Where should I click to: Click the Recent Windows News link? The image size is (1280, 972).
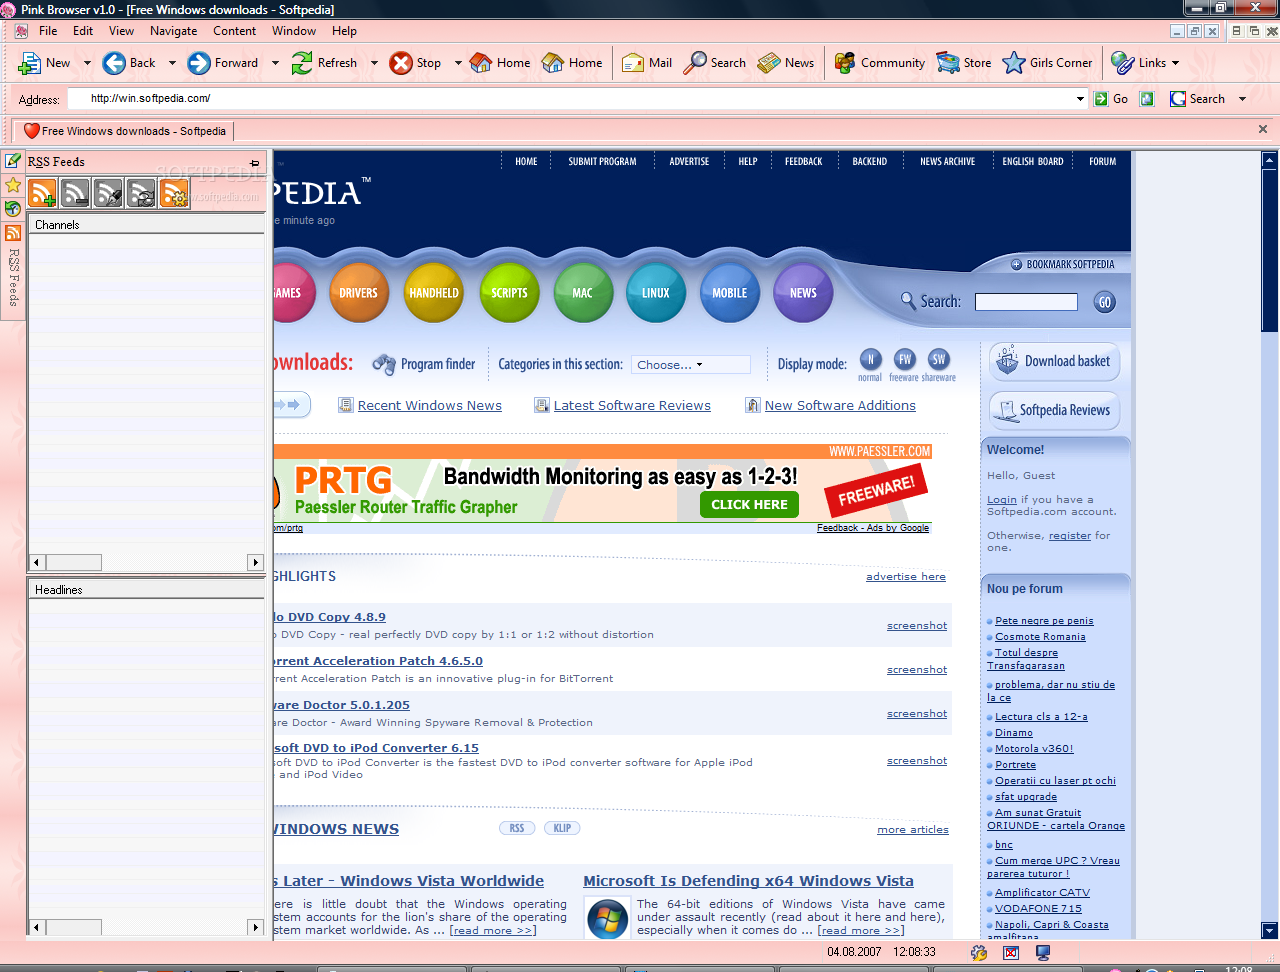tap(430, 405)
